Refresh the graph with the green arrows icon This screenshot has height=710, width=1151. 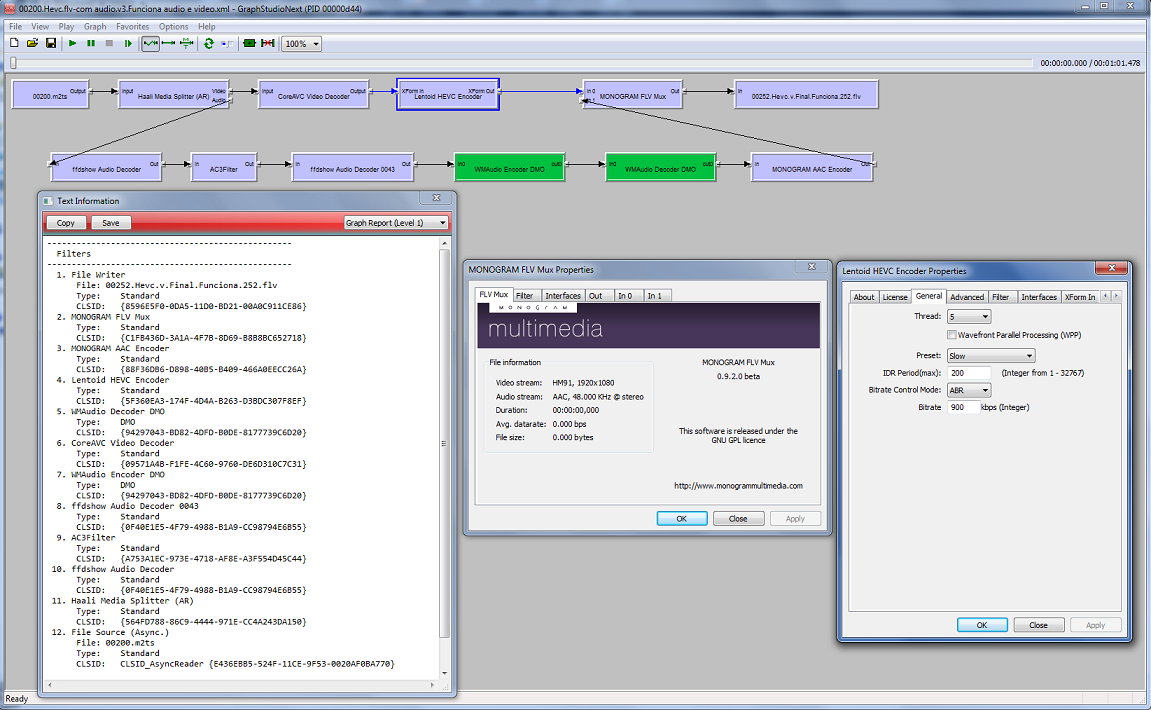point(209,43)
